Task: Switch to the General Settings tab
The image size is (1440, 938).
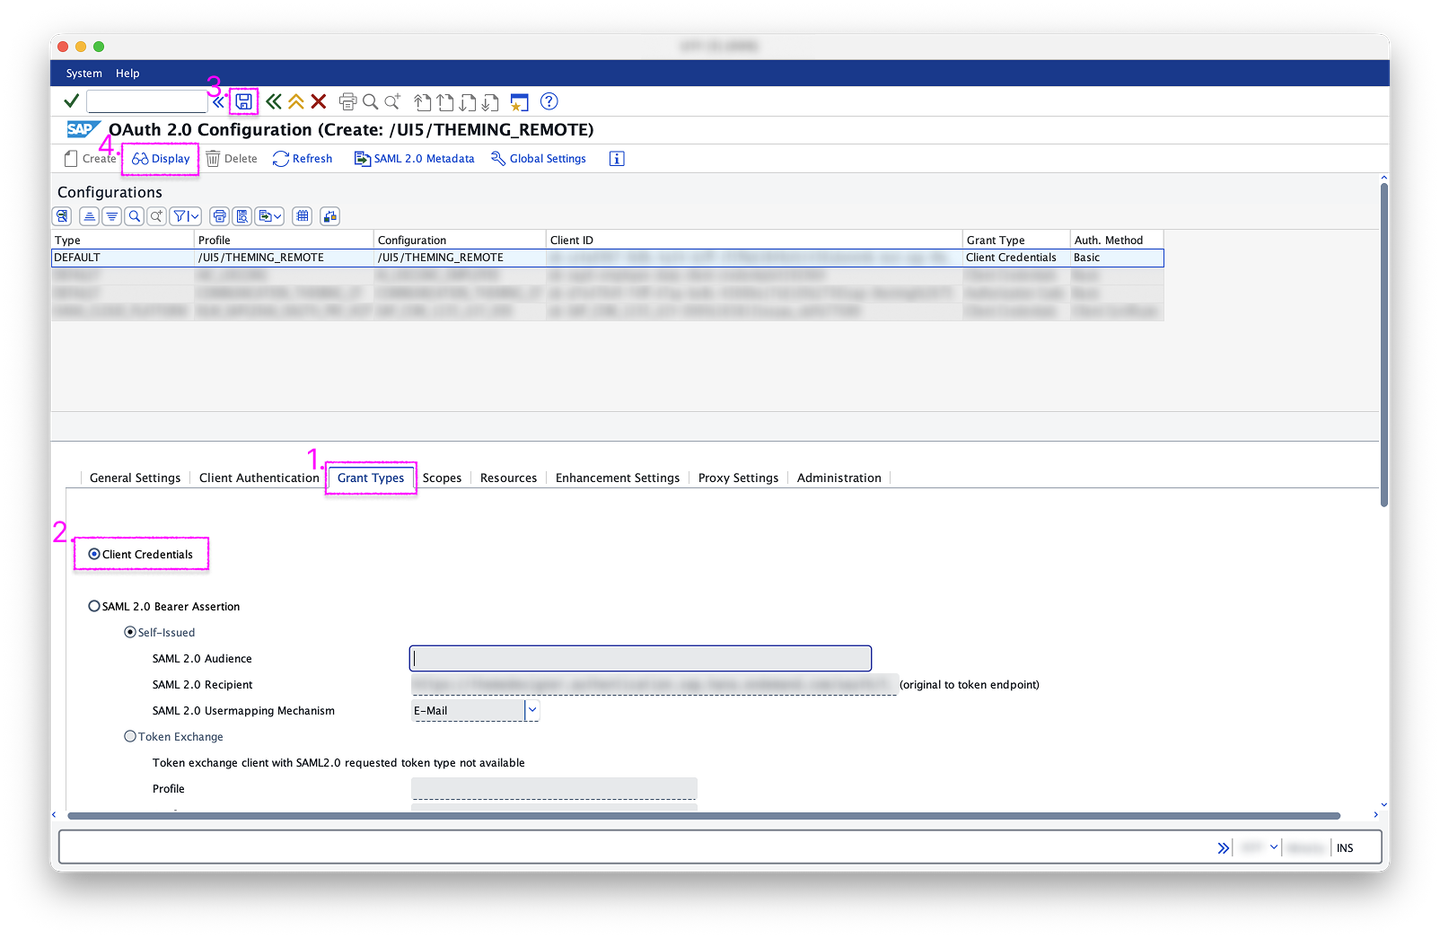Action: tap(135, 478)
